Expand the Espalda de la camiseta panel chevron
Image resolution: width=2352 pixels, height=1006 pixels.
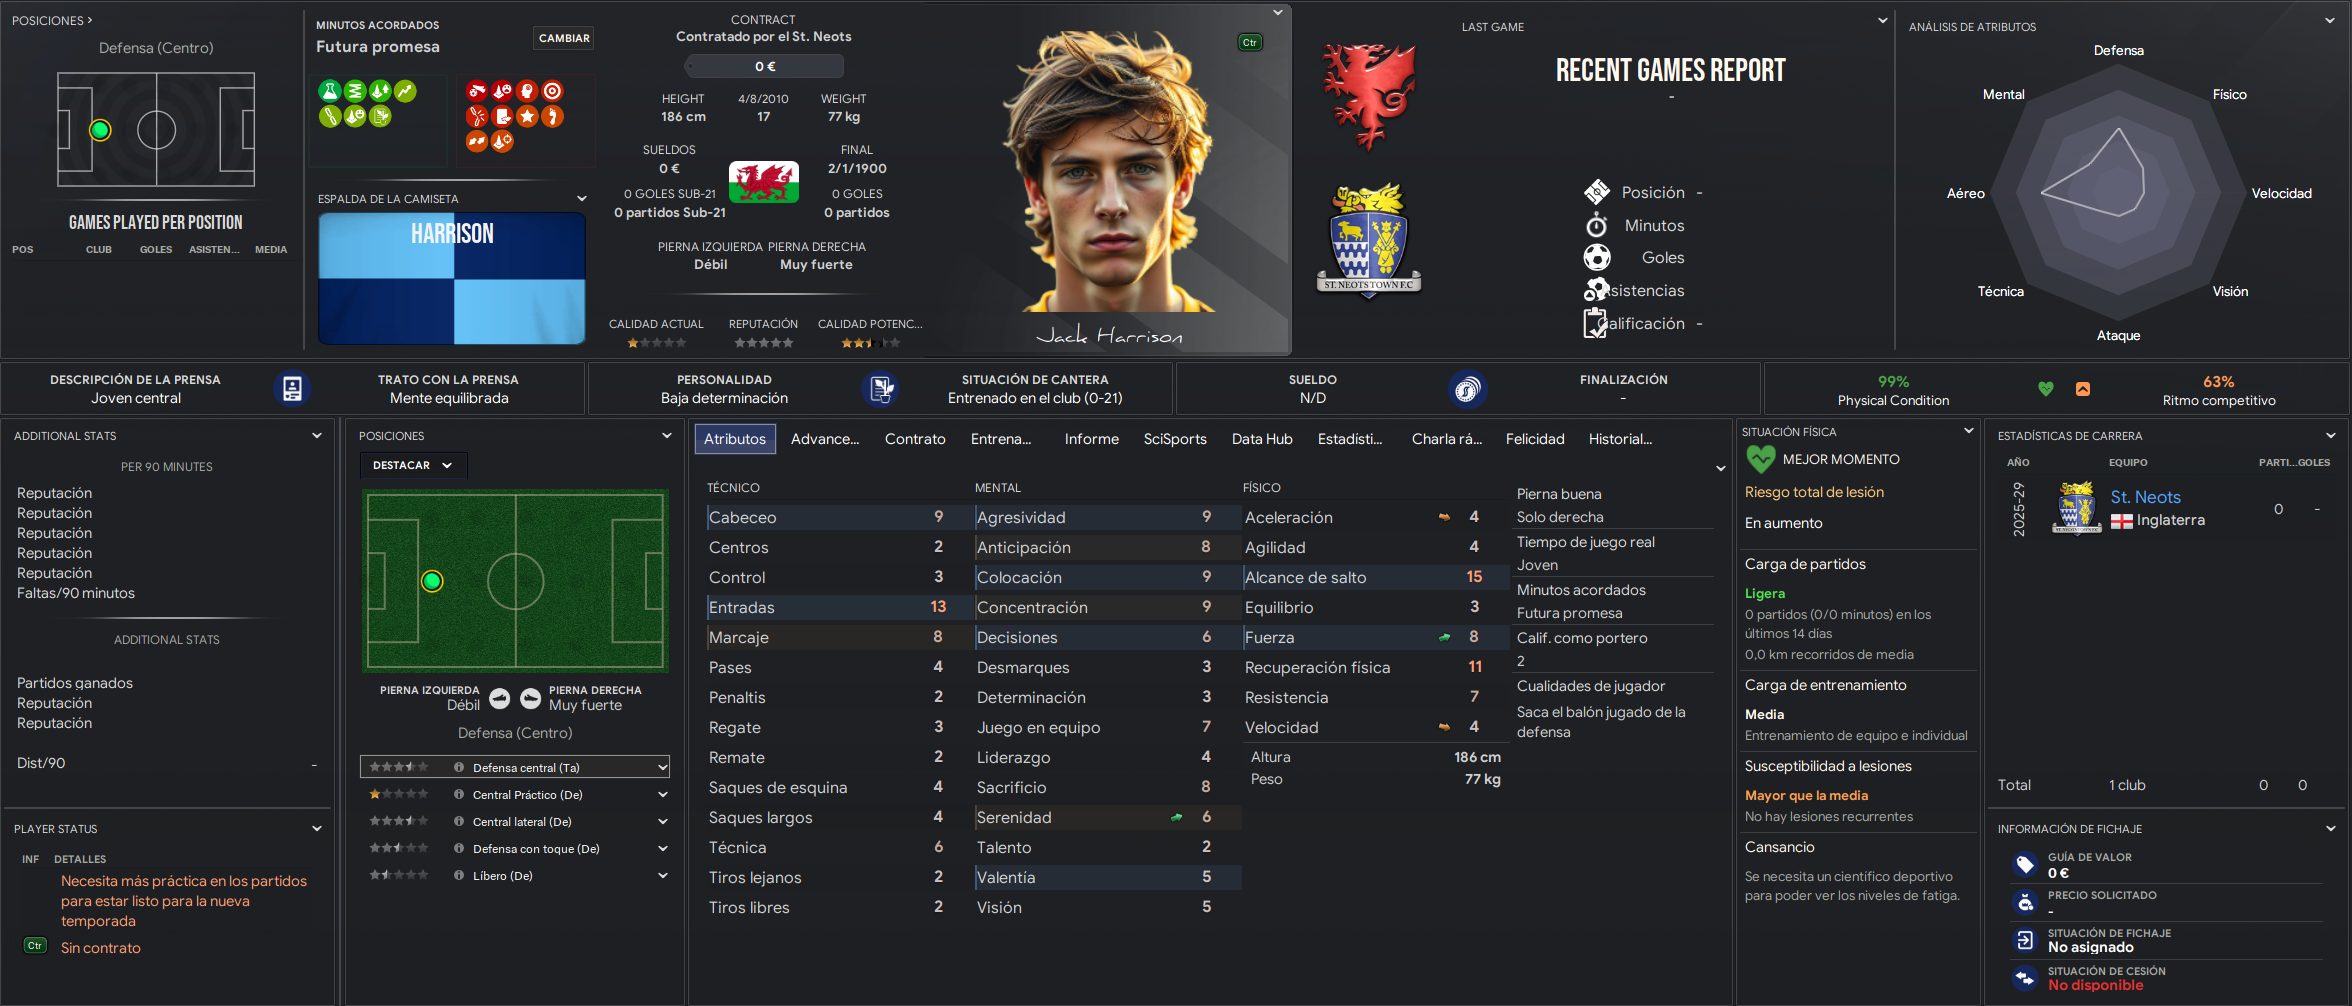(x=581, y=199)
